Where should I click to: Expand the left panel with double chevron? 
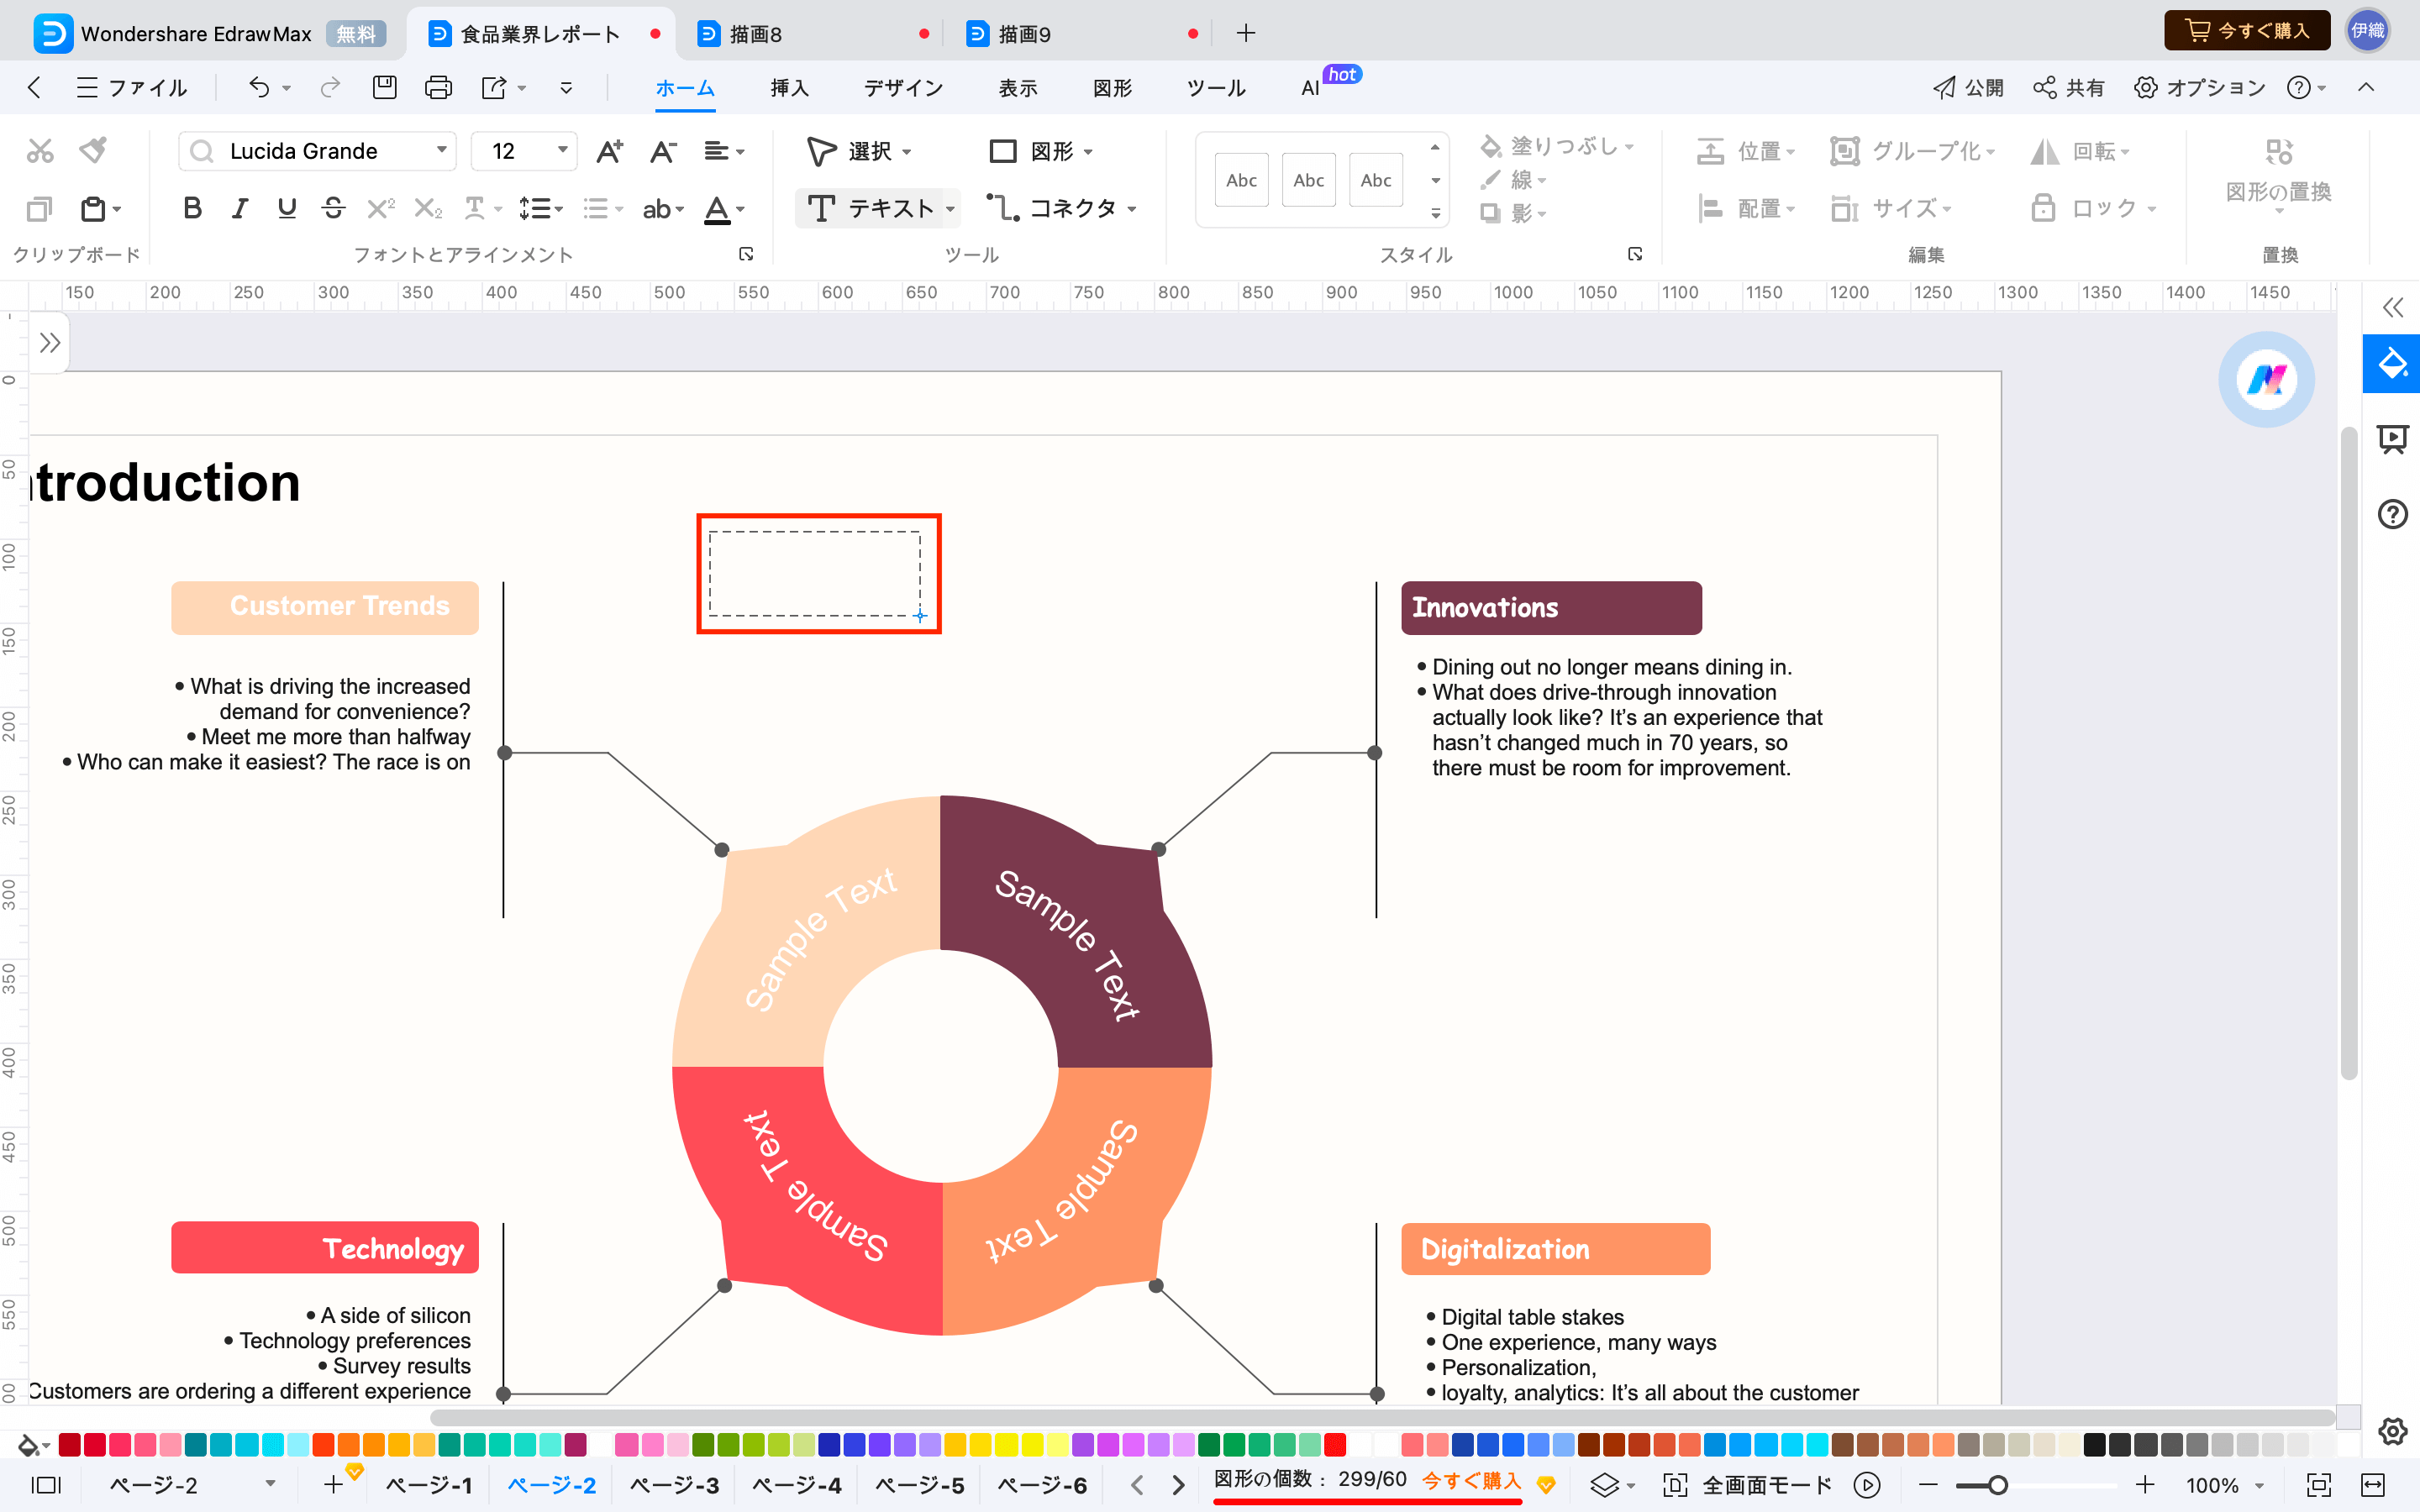(50, 343)
